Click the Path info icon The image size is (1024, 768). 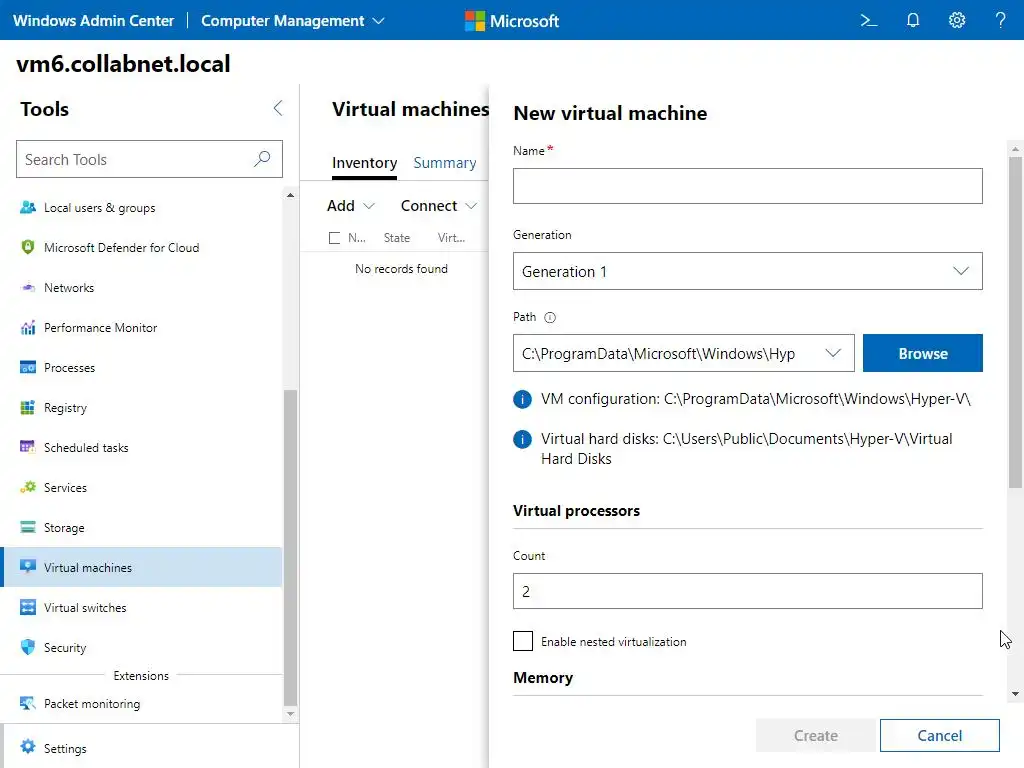click(550, 318)
